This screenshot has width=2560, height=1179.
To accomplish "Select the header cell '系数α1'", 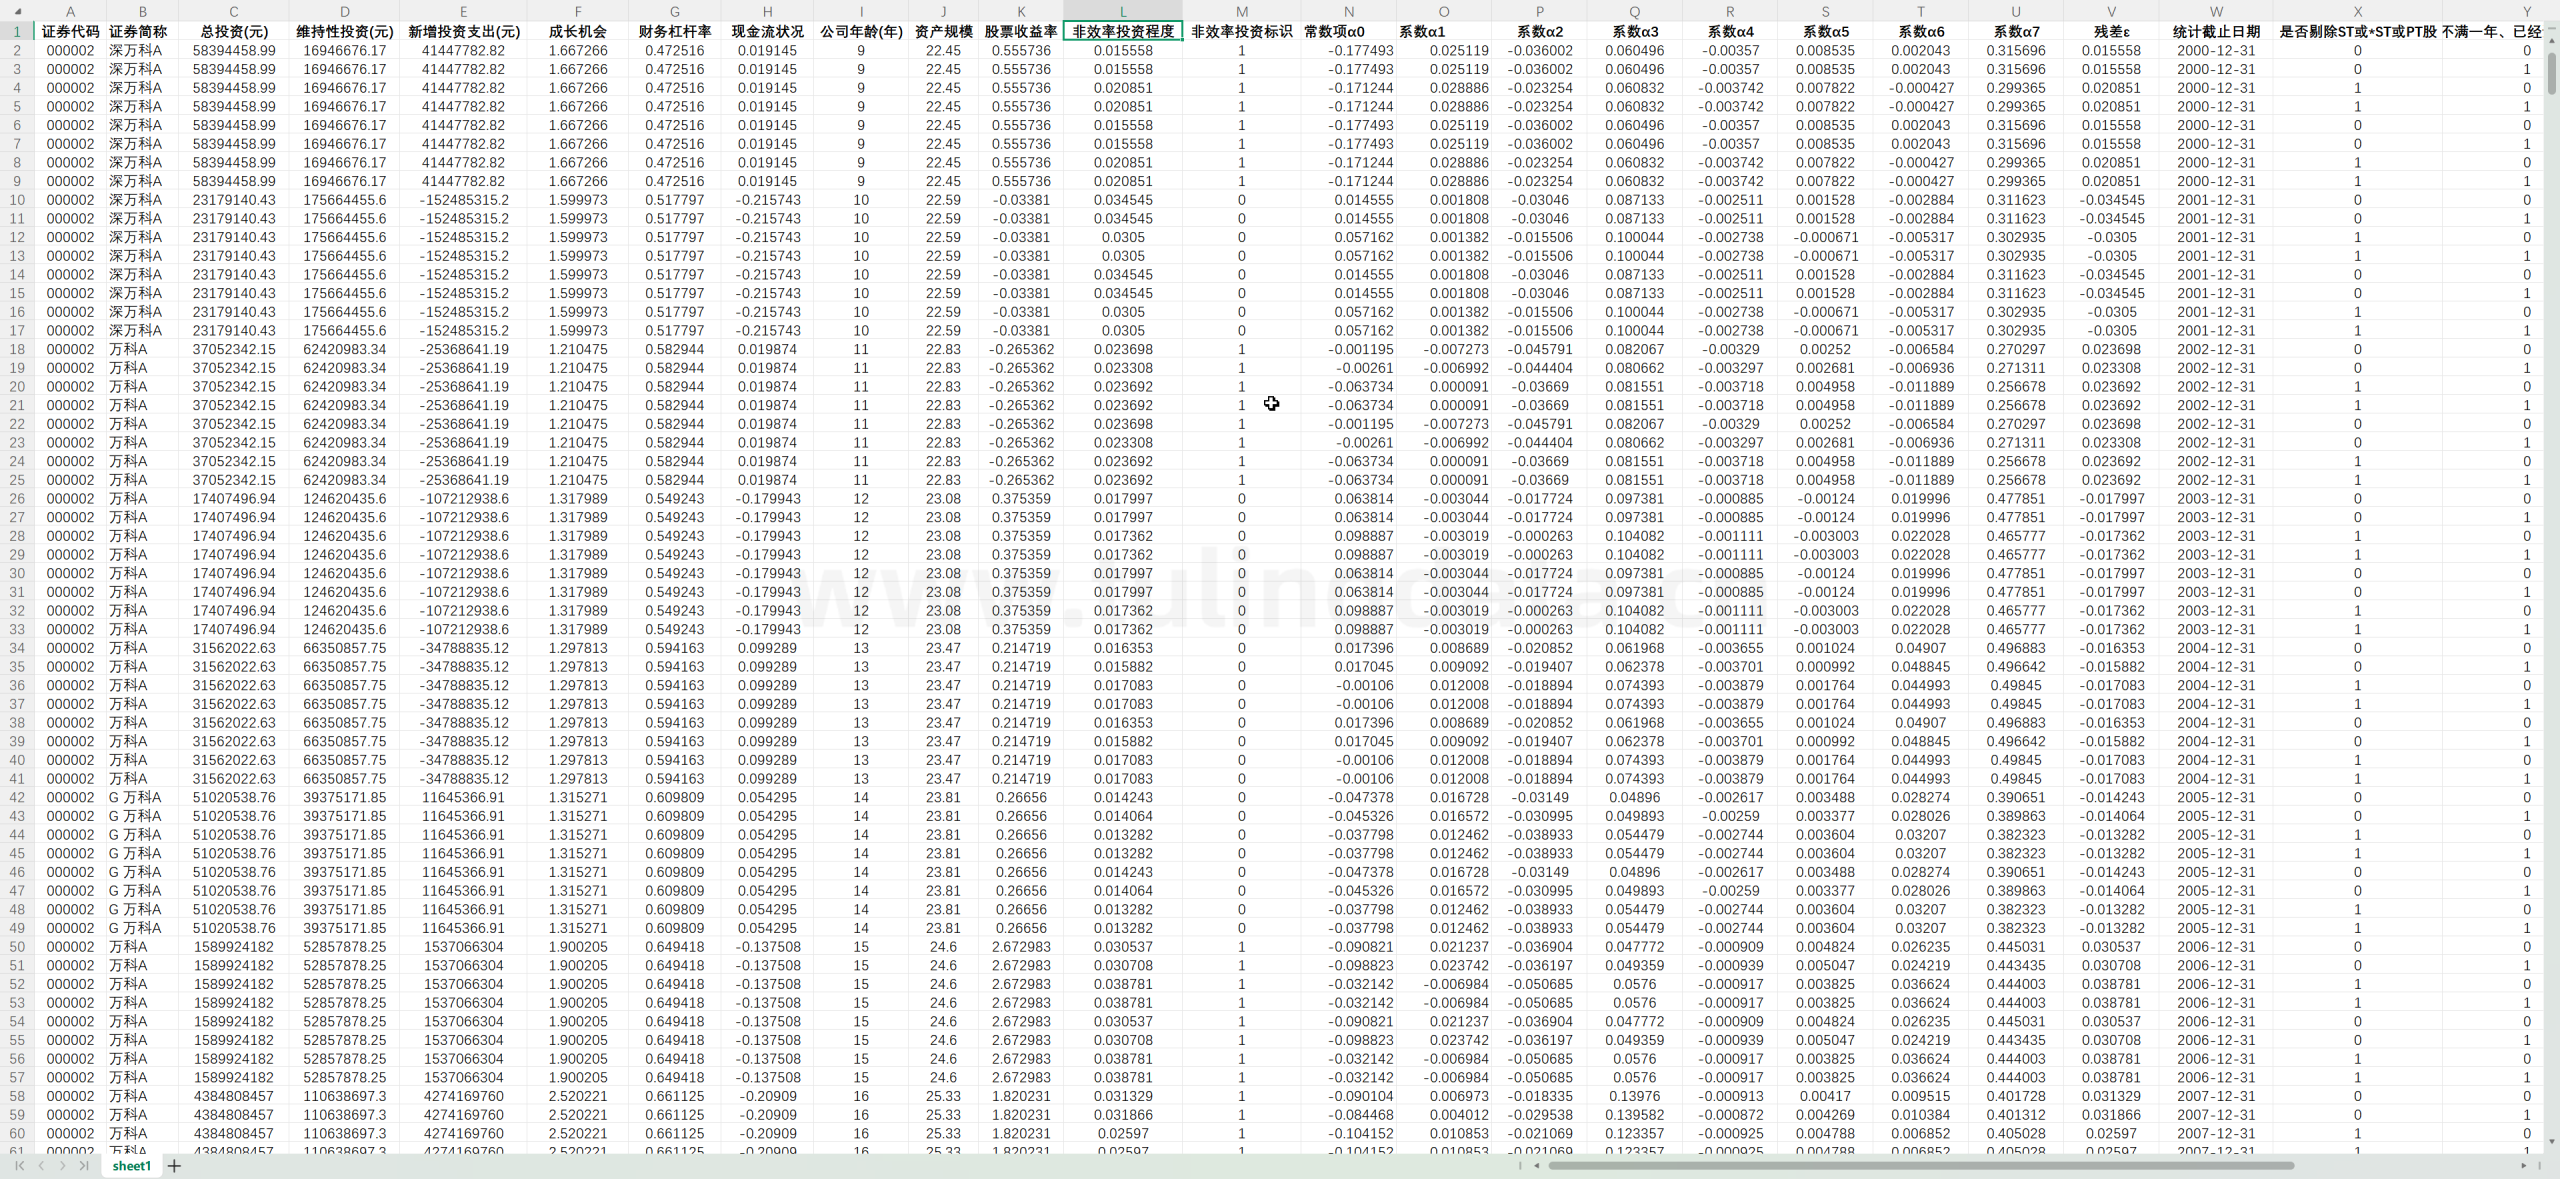I will (1443, 31).
